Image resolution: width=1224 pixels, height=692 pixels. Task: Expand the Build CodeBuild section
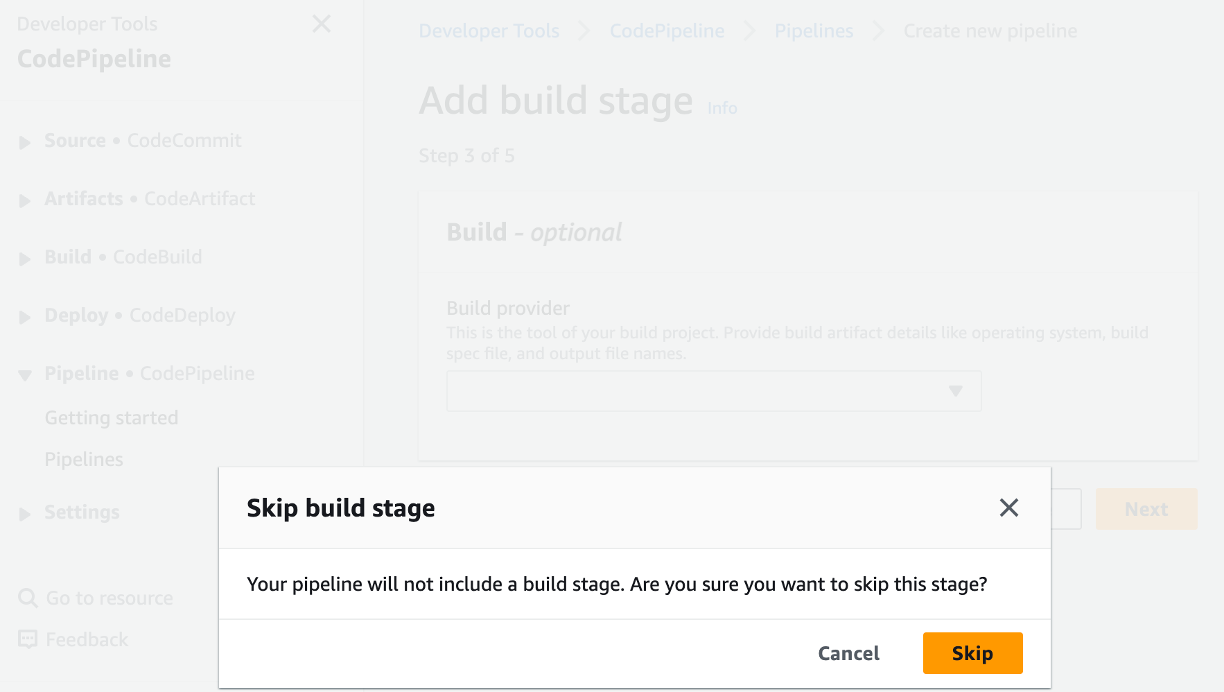(25, 258)
